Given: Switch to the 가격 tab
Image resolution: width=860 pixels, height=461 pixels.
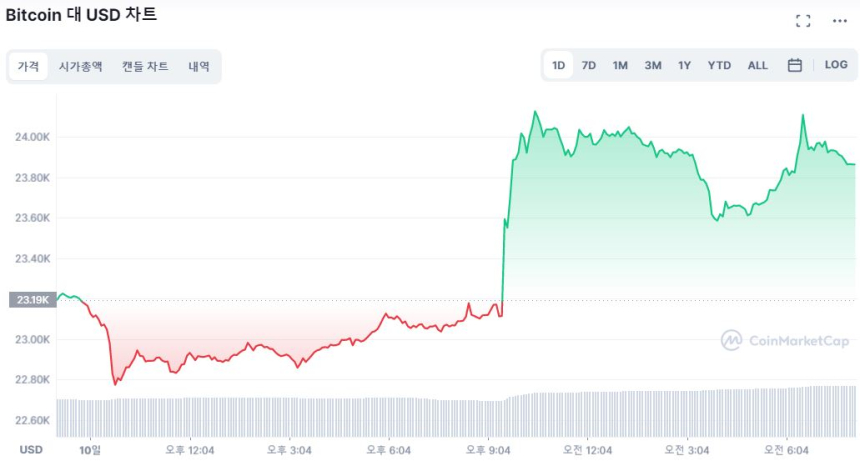Looking at the screenshot, I should pos(28,67).
